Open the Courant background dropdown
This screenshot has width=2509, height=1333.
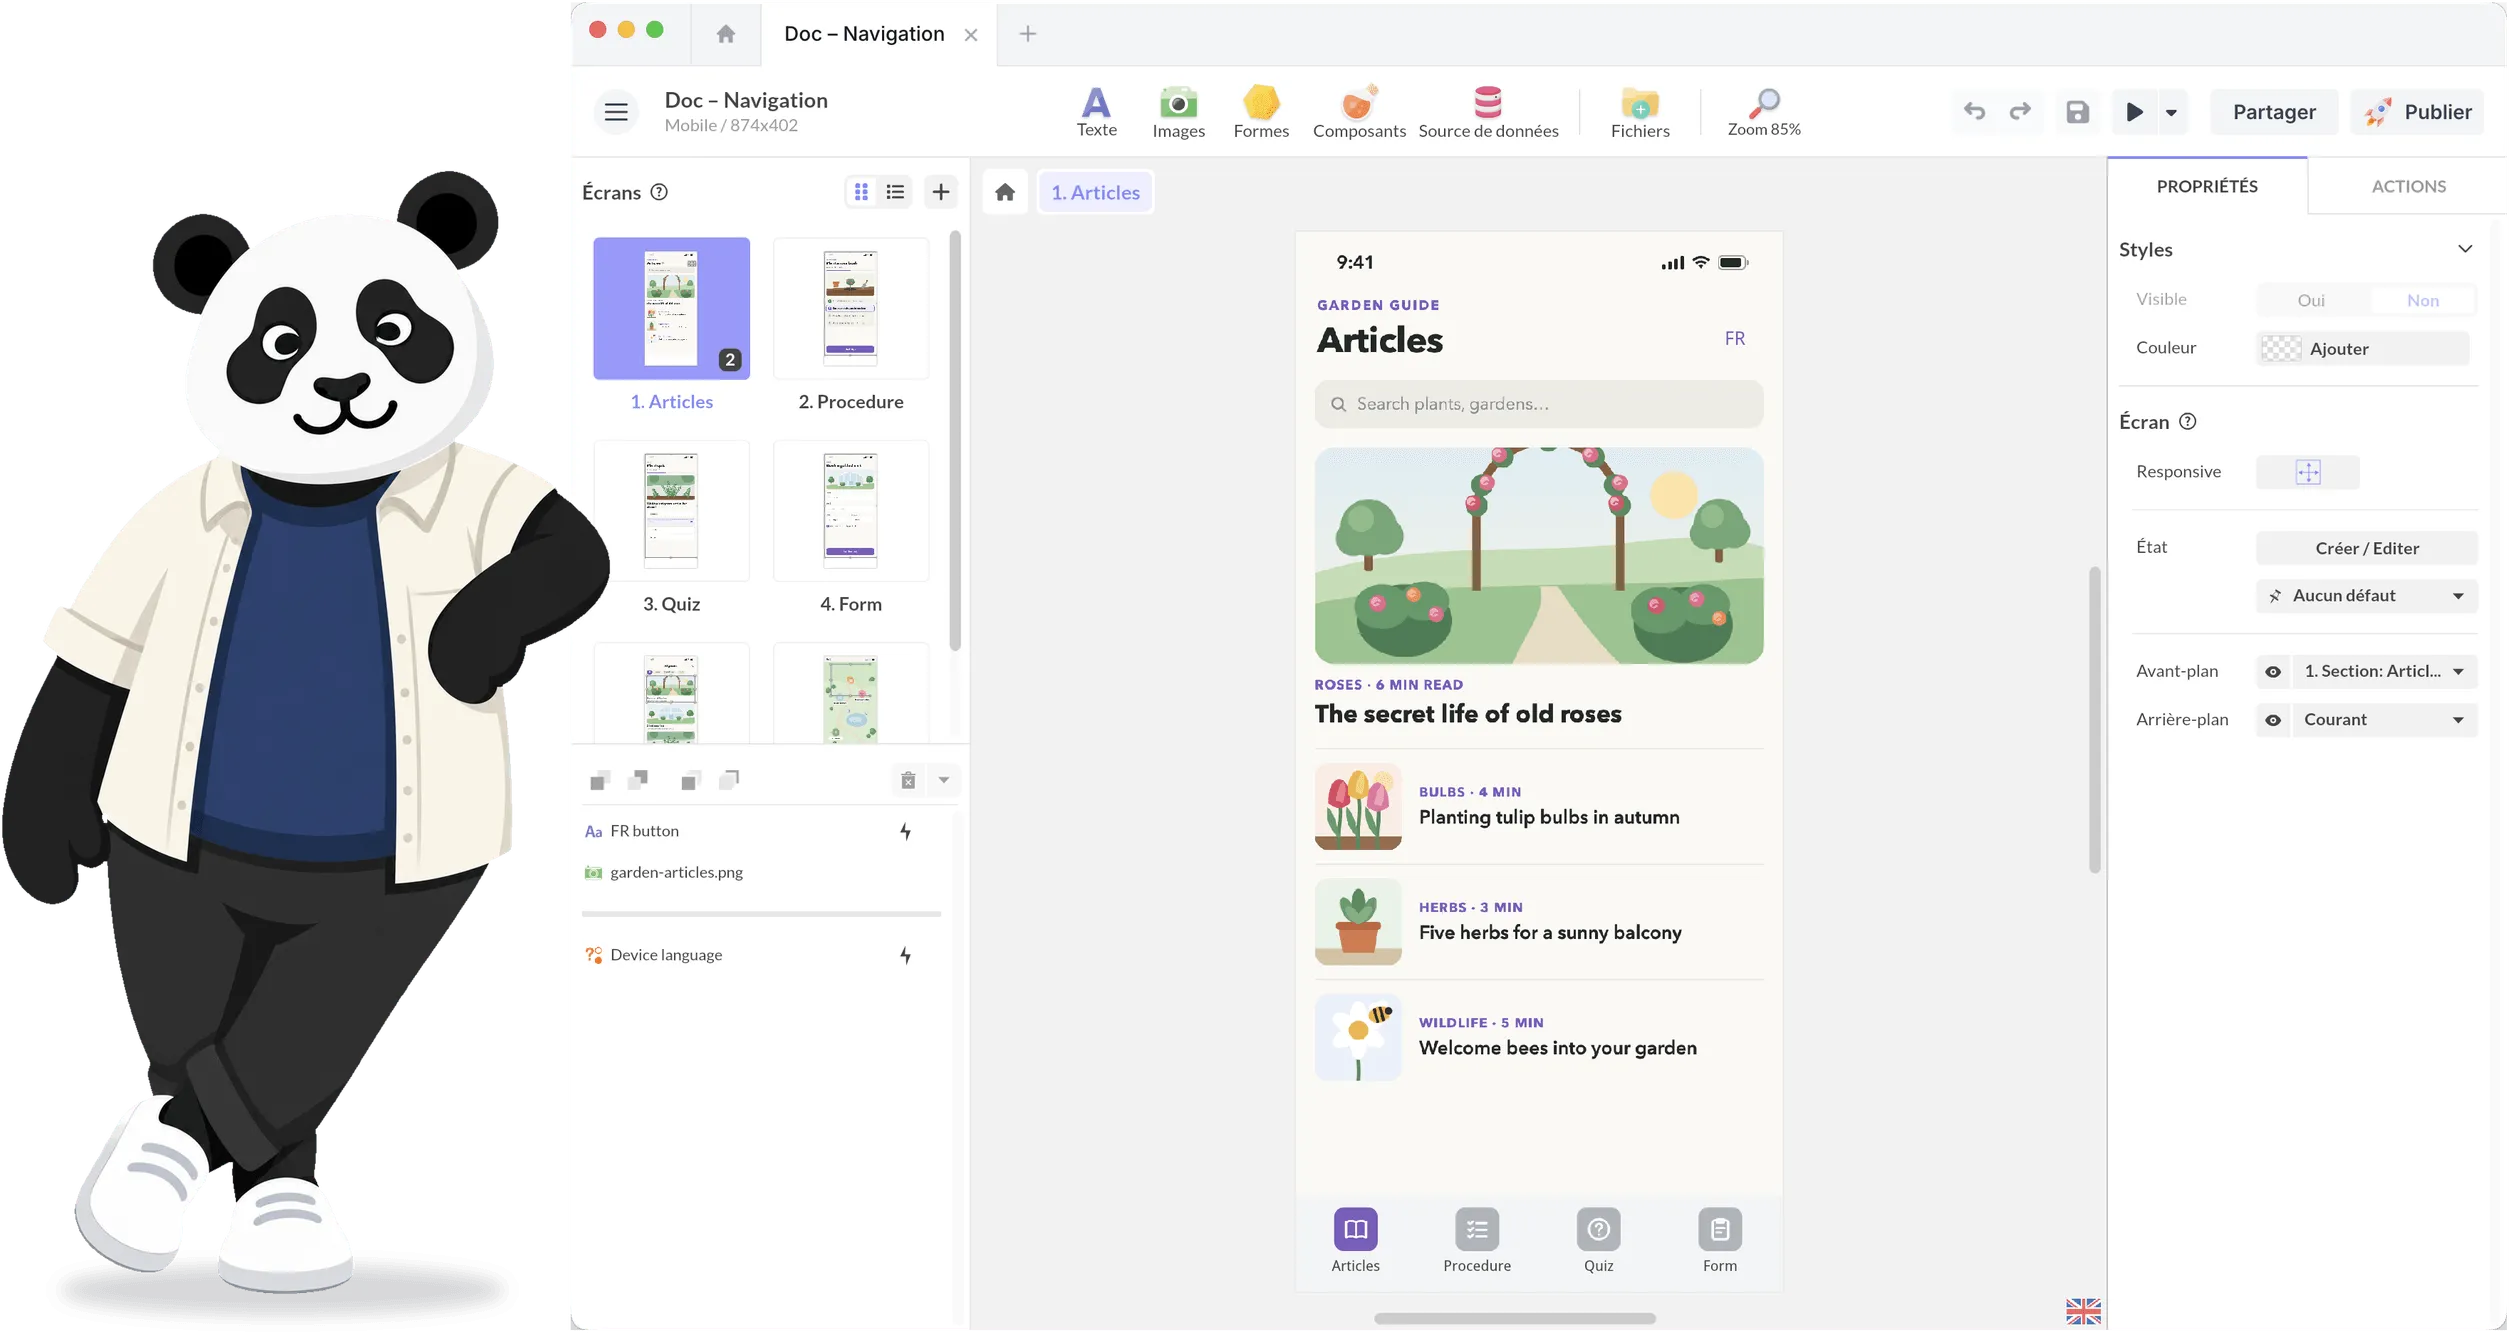click(x=2383, y=720)
